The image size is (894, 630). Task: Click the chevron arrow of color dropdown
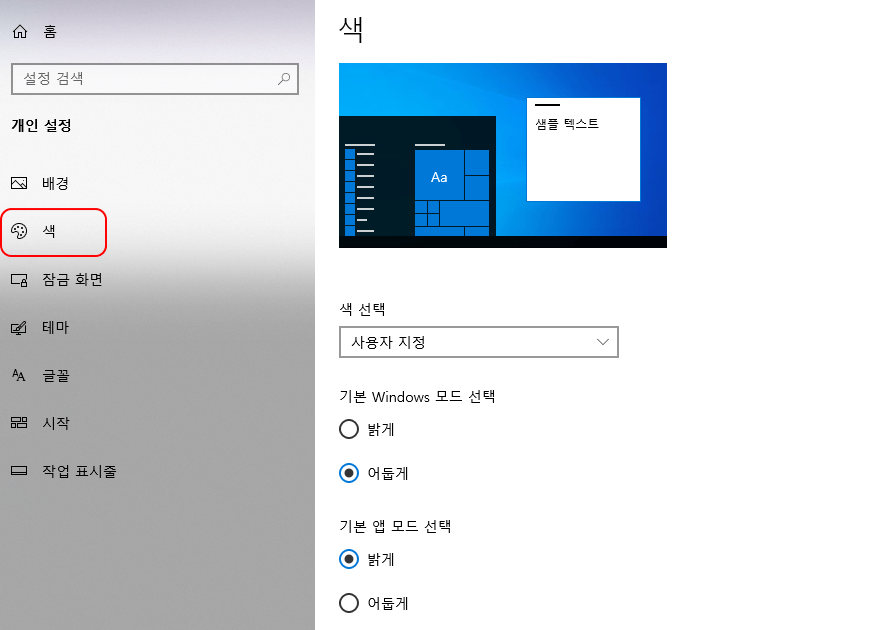[603, 342]
